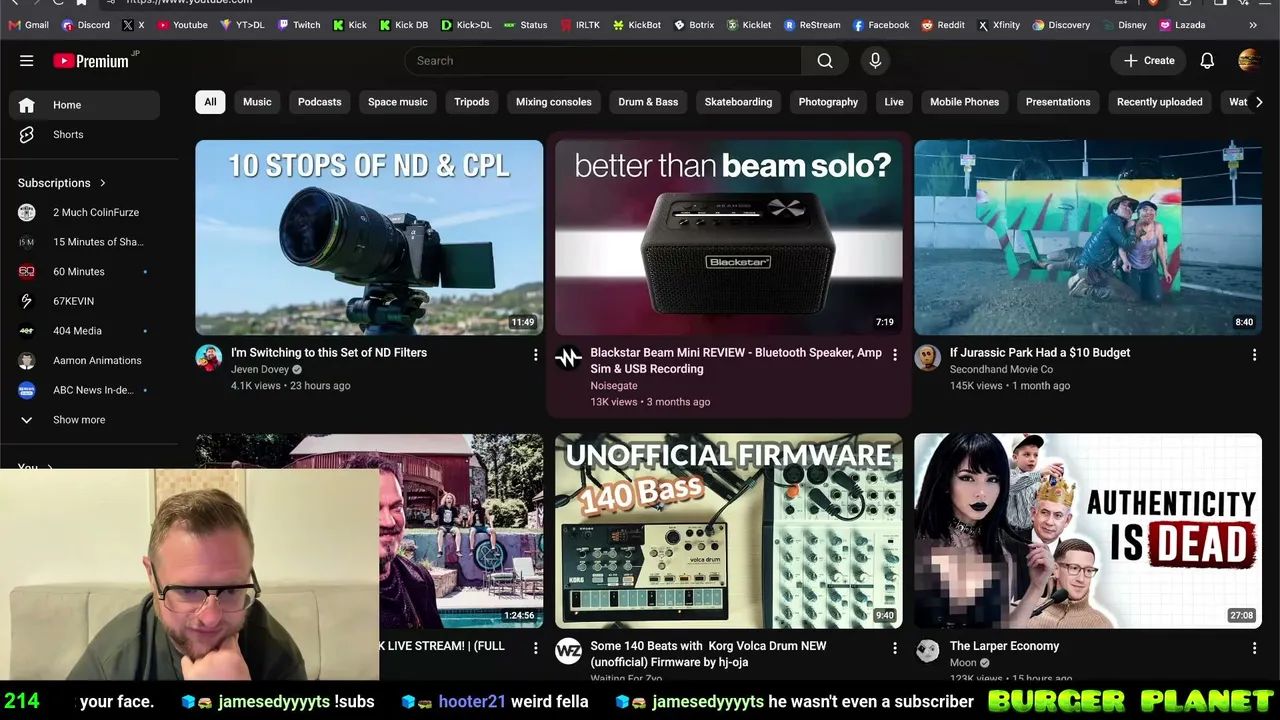Viewport: 1280px width, 720px height.
Task: Open the Jeven Dovey channel name
Action: (x=260, y=370)
